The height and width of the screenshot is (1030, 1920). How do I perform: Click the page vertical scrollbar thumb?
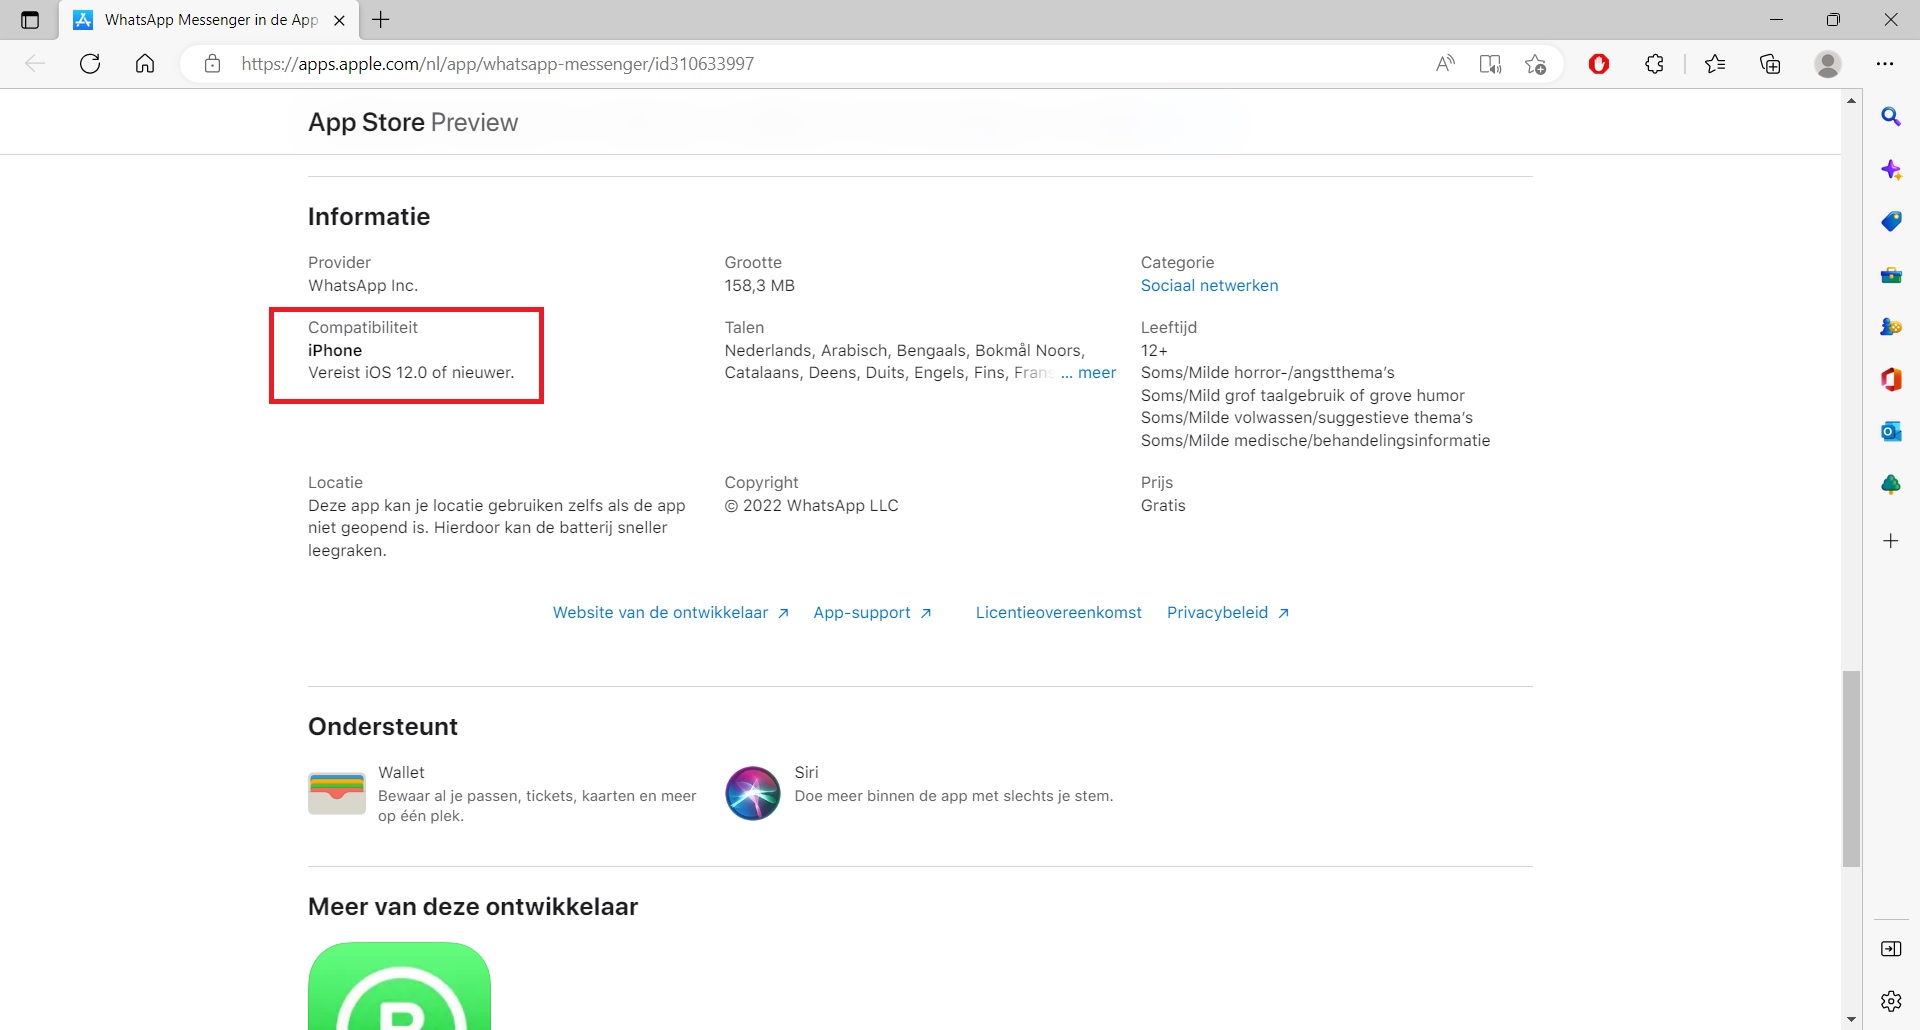click(x=1851, y=768)
